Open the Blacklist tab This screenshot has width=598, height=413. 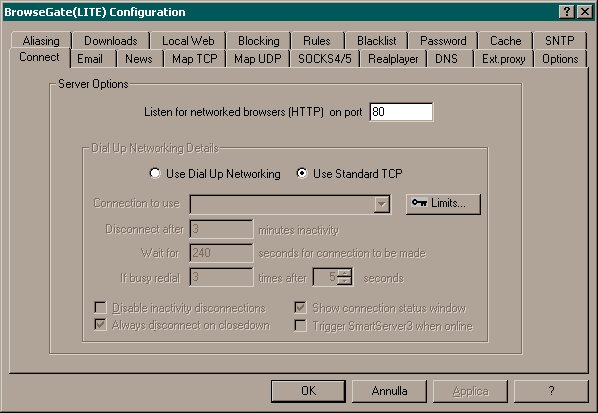click(x=376, y=40)
